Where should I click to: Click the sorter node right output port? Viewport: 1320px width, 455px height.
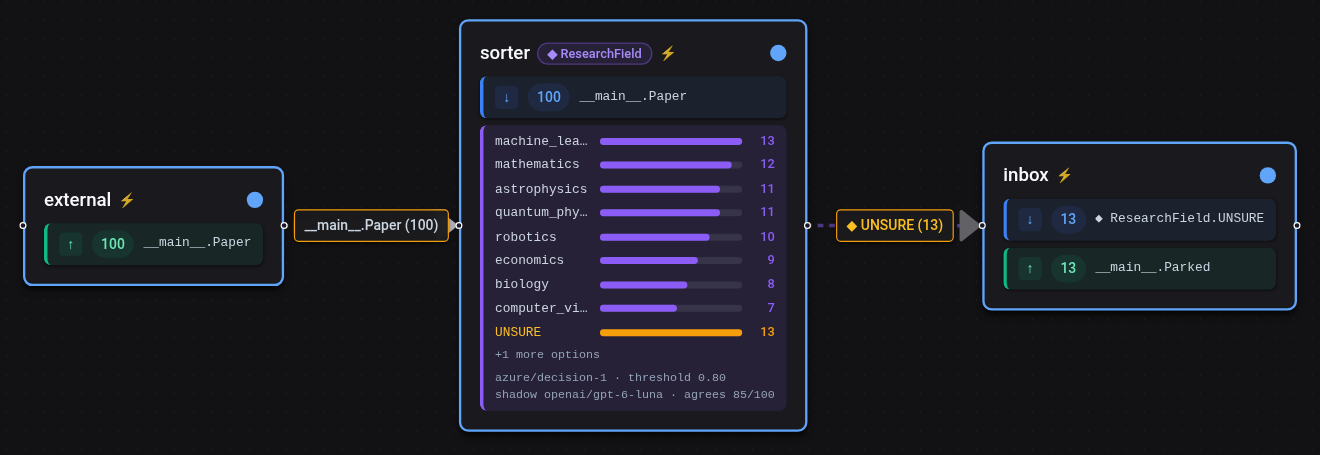tap(807, 225)
